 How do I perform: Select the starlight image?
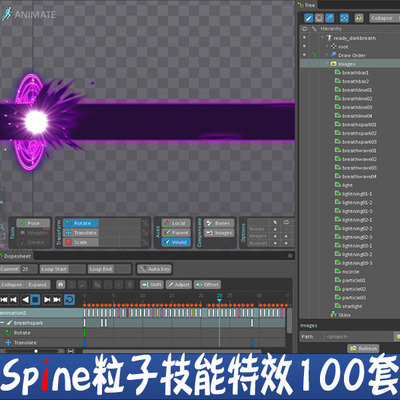point(352,306)
